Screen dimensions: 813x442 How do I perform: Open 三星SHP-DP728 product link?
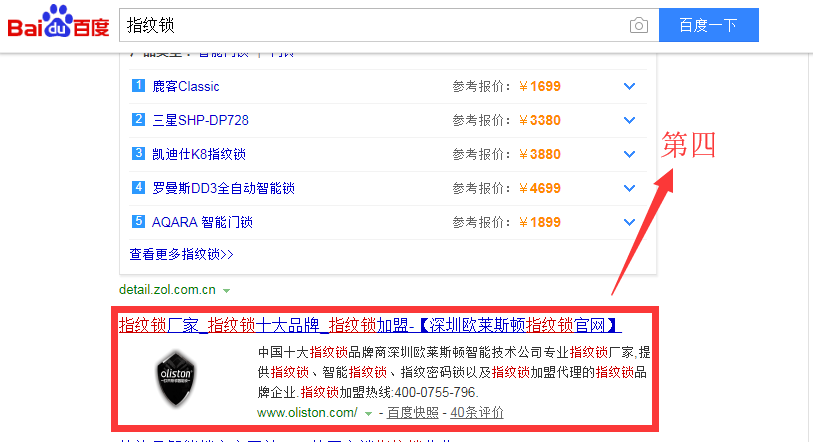click(x=200, y=120)
